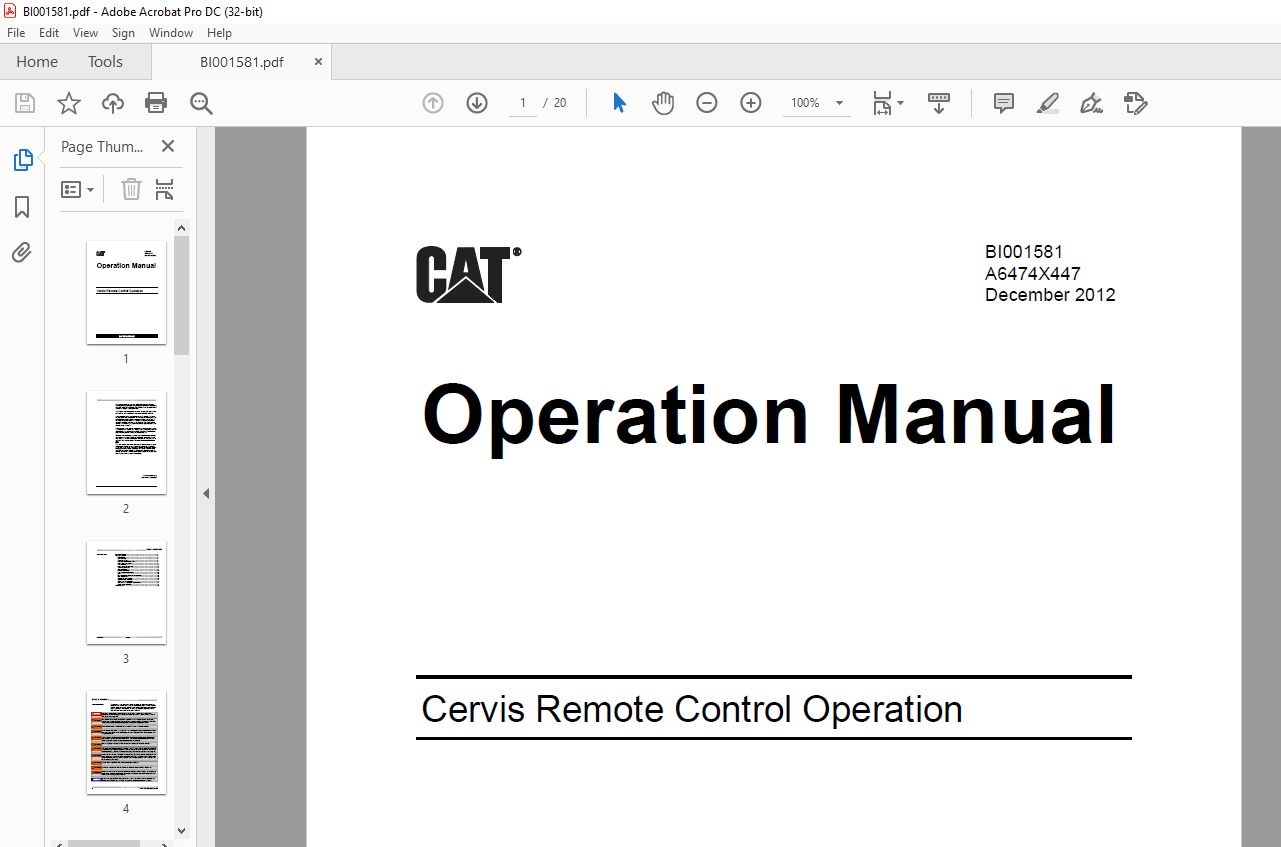The image size is (1281, 847).
Task: Bookmark the file with the star icon
Action: pos(68,103)
